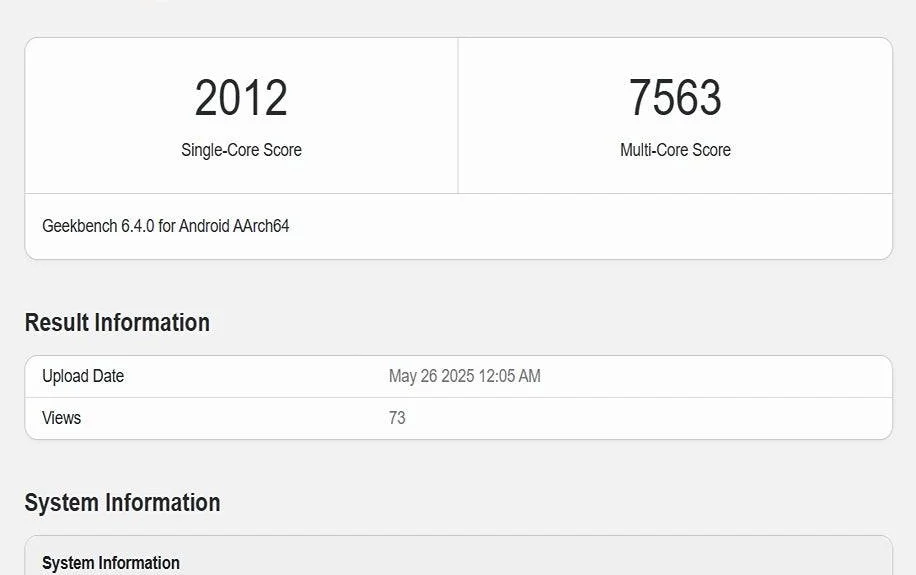The height and width of the screenshot is (575, 916).
Task: Click the word Geekbench in version line
Action: coord(79,226)
